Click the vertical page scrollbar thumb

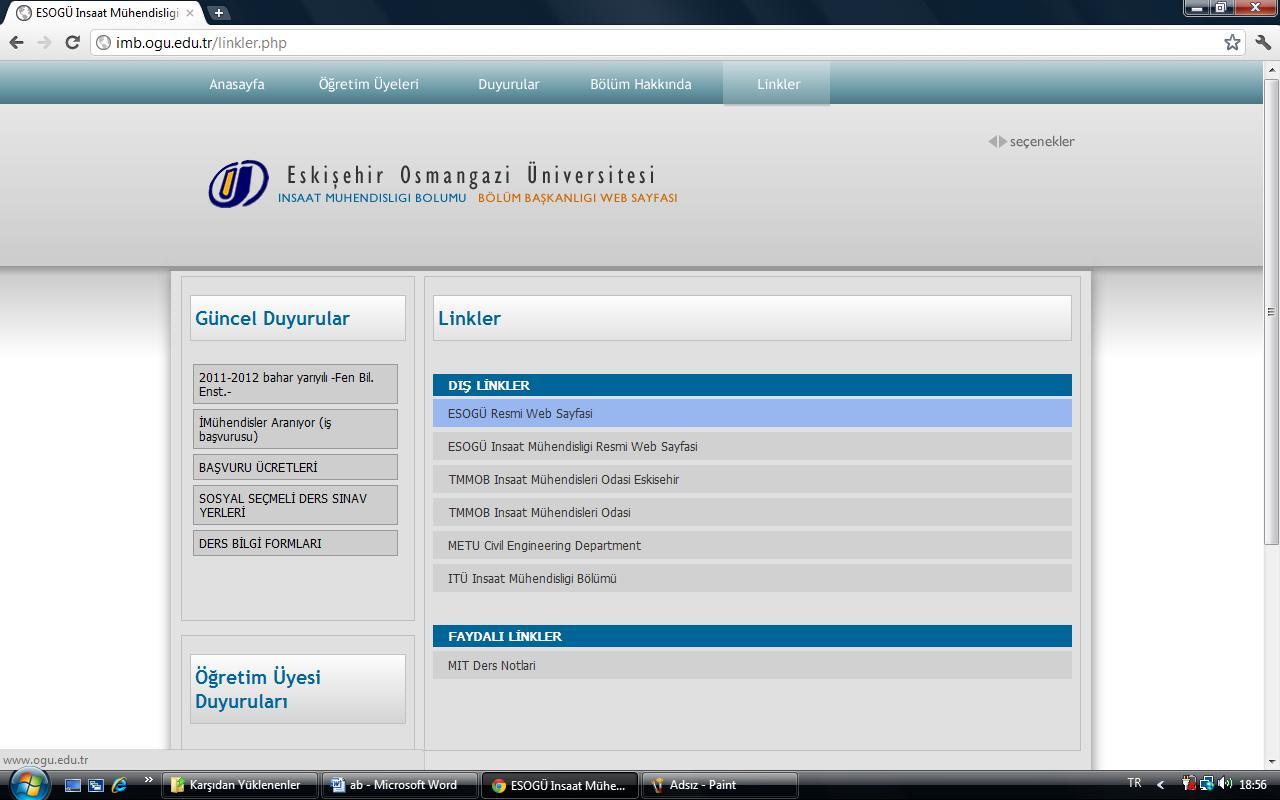(1271, 312)
